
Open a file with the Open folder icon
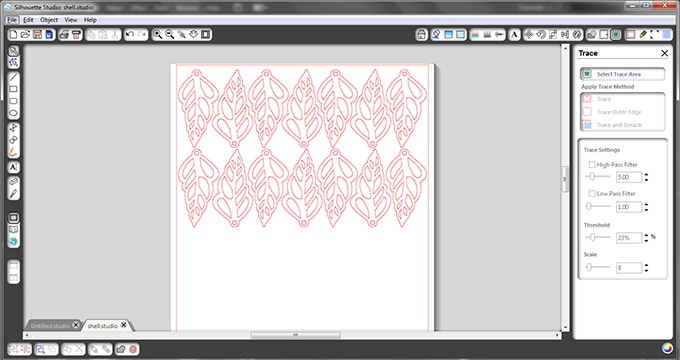pos(25,34)
